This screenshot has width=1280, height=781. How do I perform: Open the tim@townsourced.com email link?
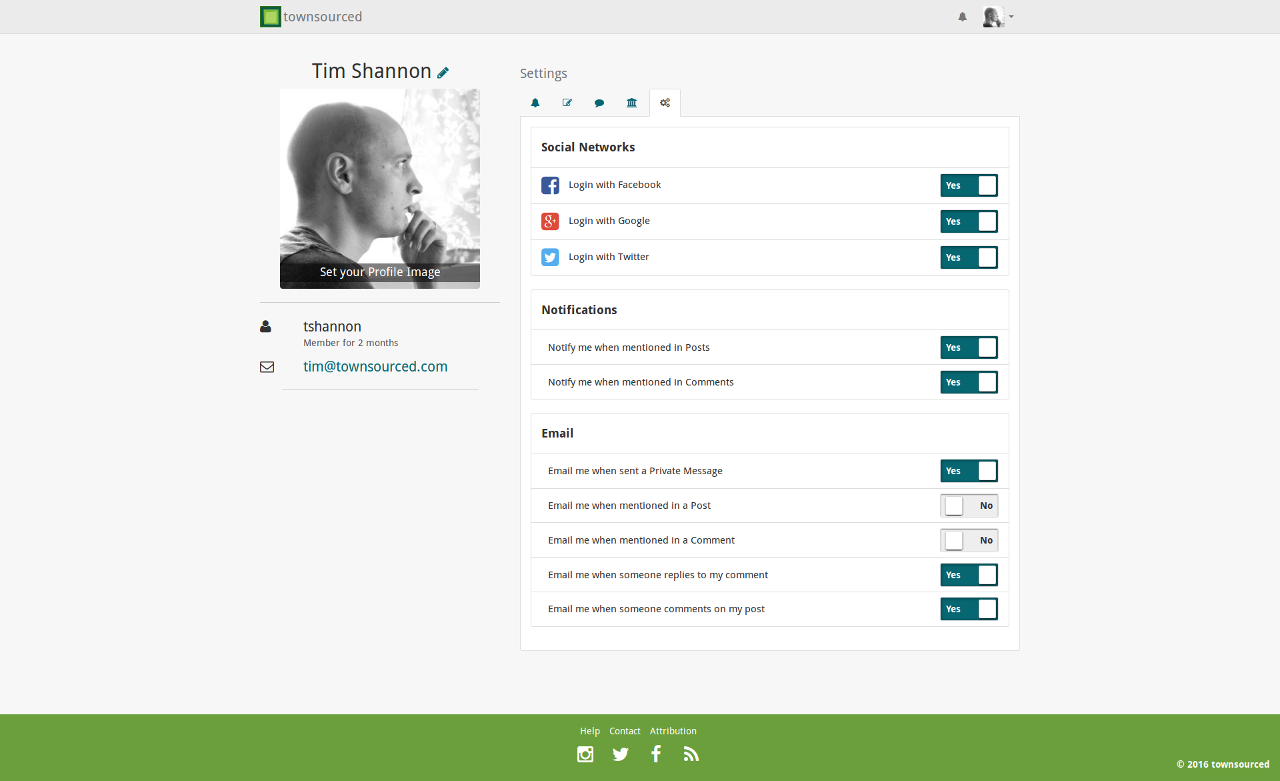(x=376, y=367)
